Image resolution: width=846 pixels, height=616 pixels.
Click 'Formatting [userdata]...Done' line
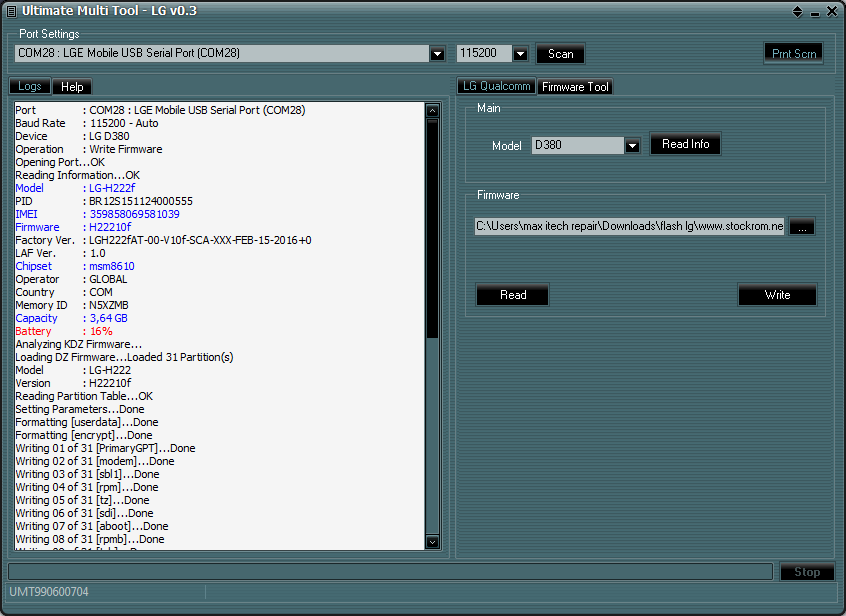[x=87, y=422]
